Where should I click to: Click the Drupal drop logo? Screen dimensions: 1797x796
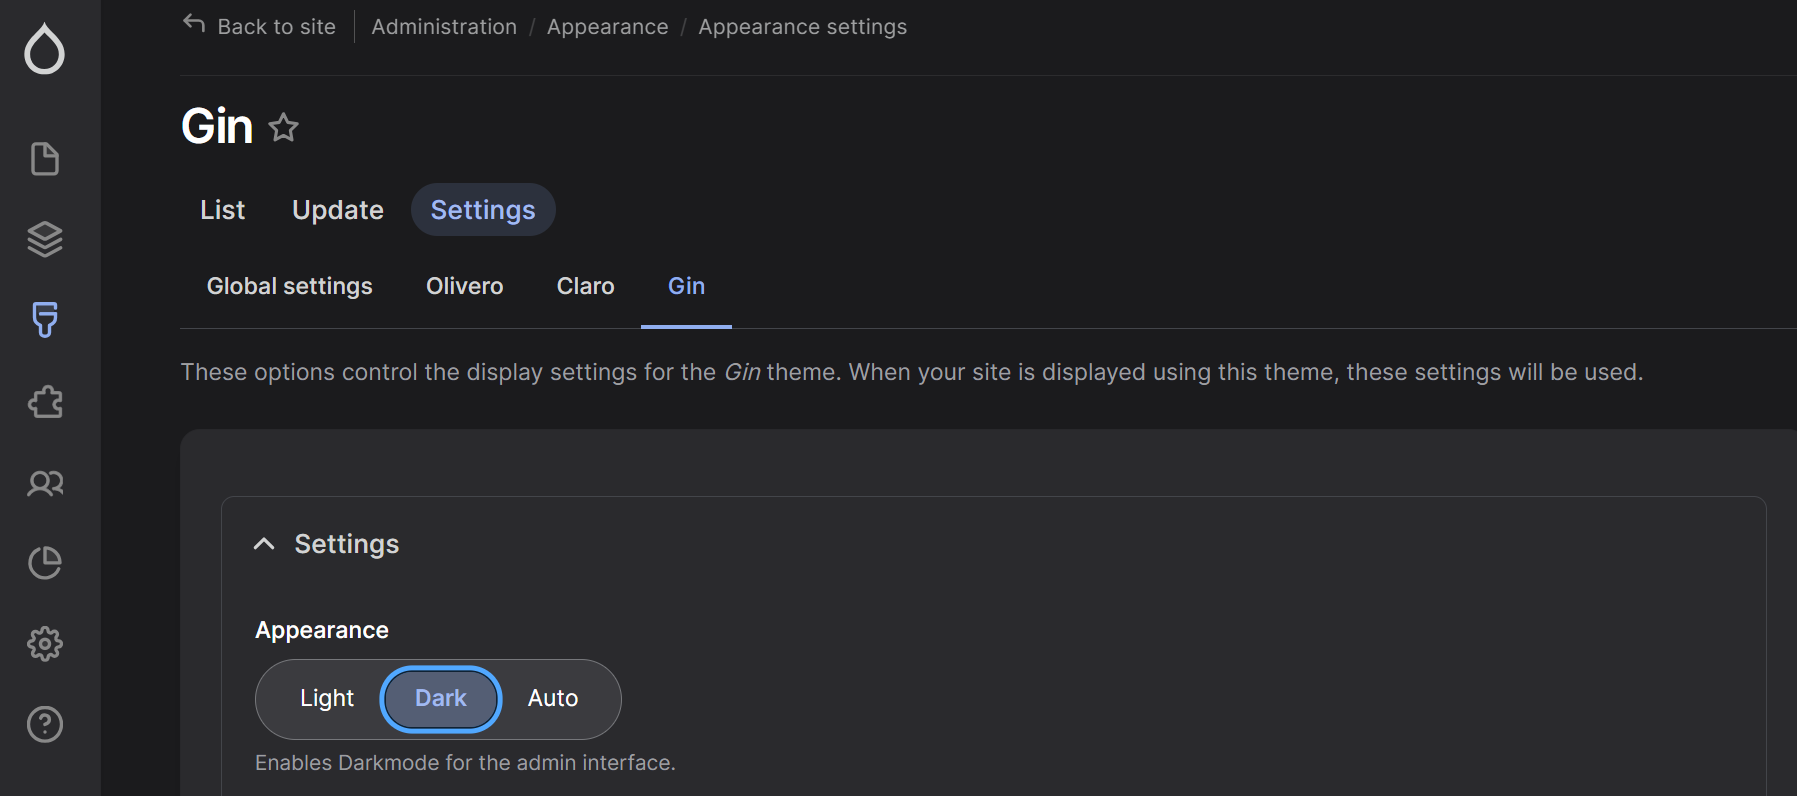pos(45,49)
